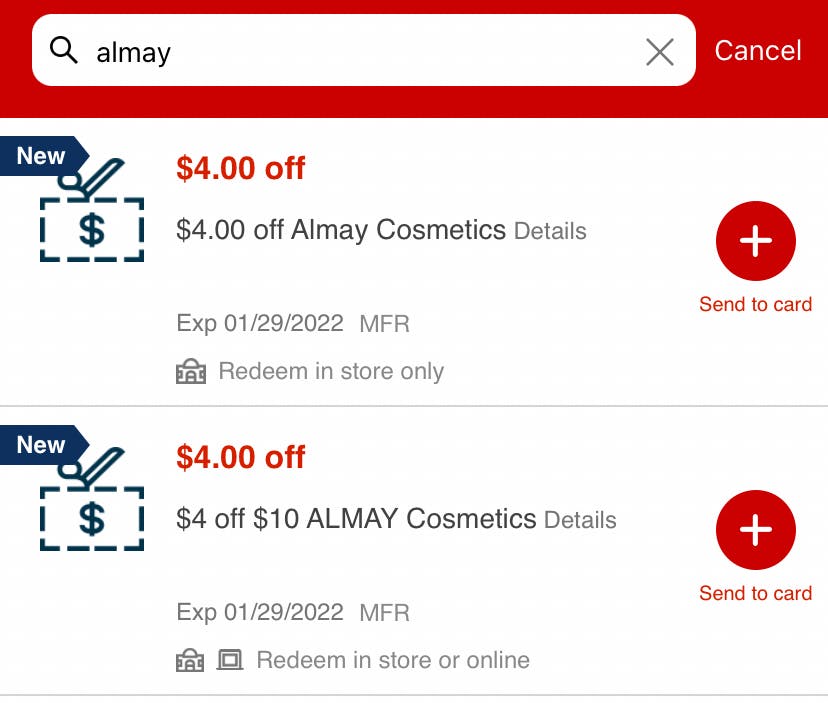Open Details for $4.00 off Almay Cosmetics
828x703 pixels.
[x=550, y=232]
